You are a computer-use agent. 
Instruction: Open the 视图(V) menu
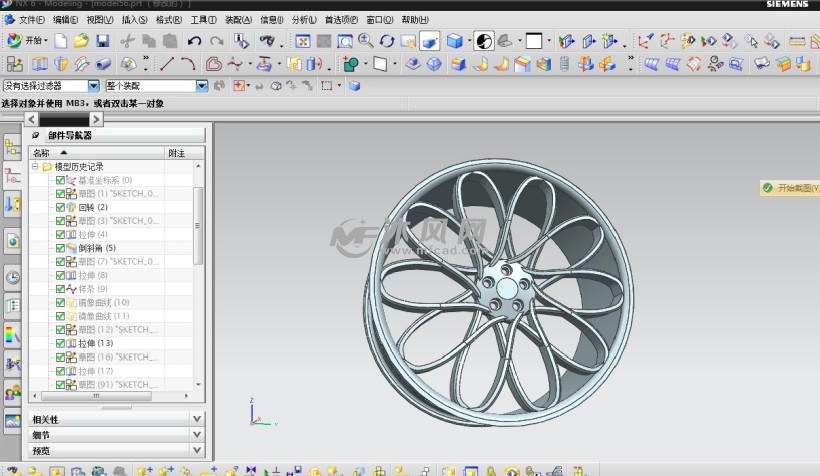pyautogui.click(x=99, y=20)
